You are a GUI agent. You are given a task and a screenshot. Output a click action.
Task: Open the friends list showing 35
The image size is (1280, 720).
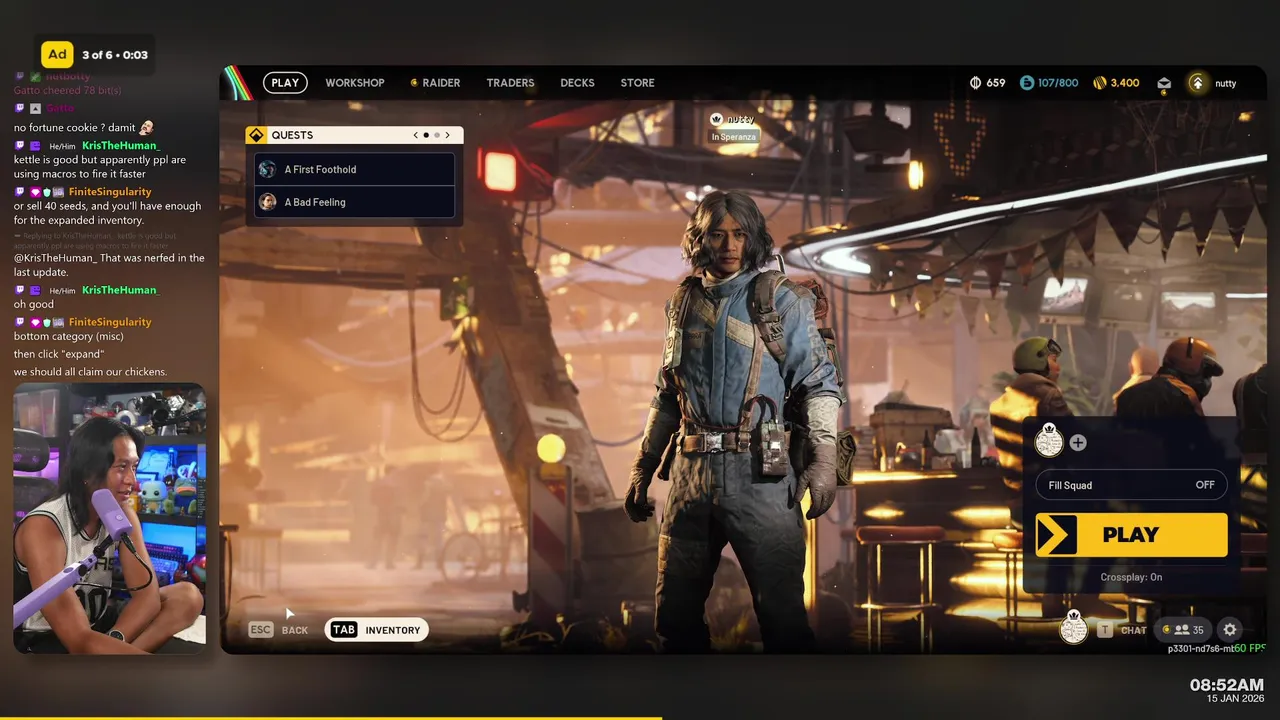1185,630
